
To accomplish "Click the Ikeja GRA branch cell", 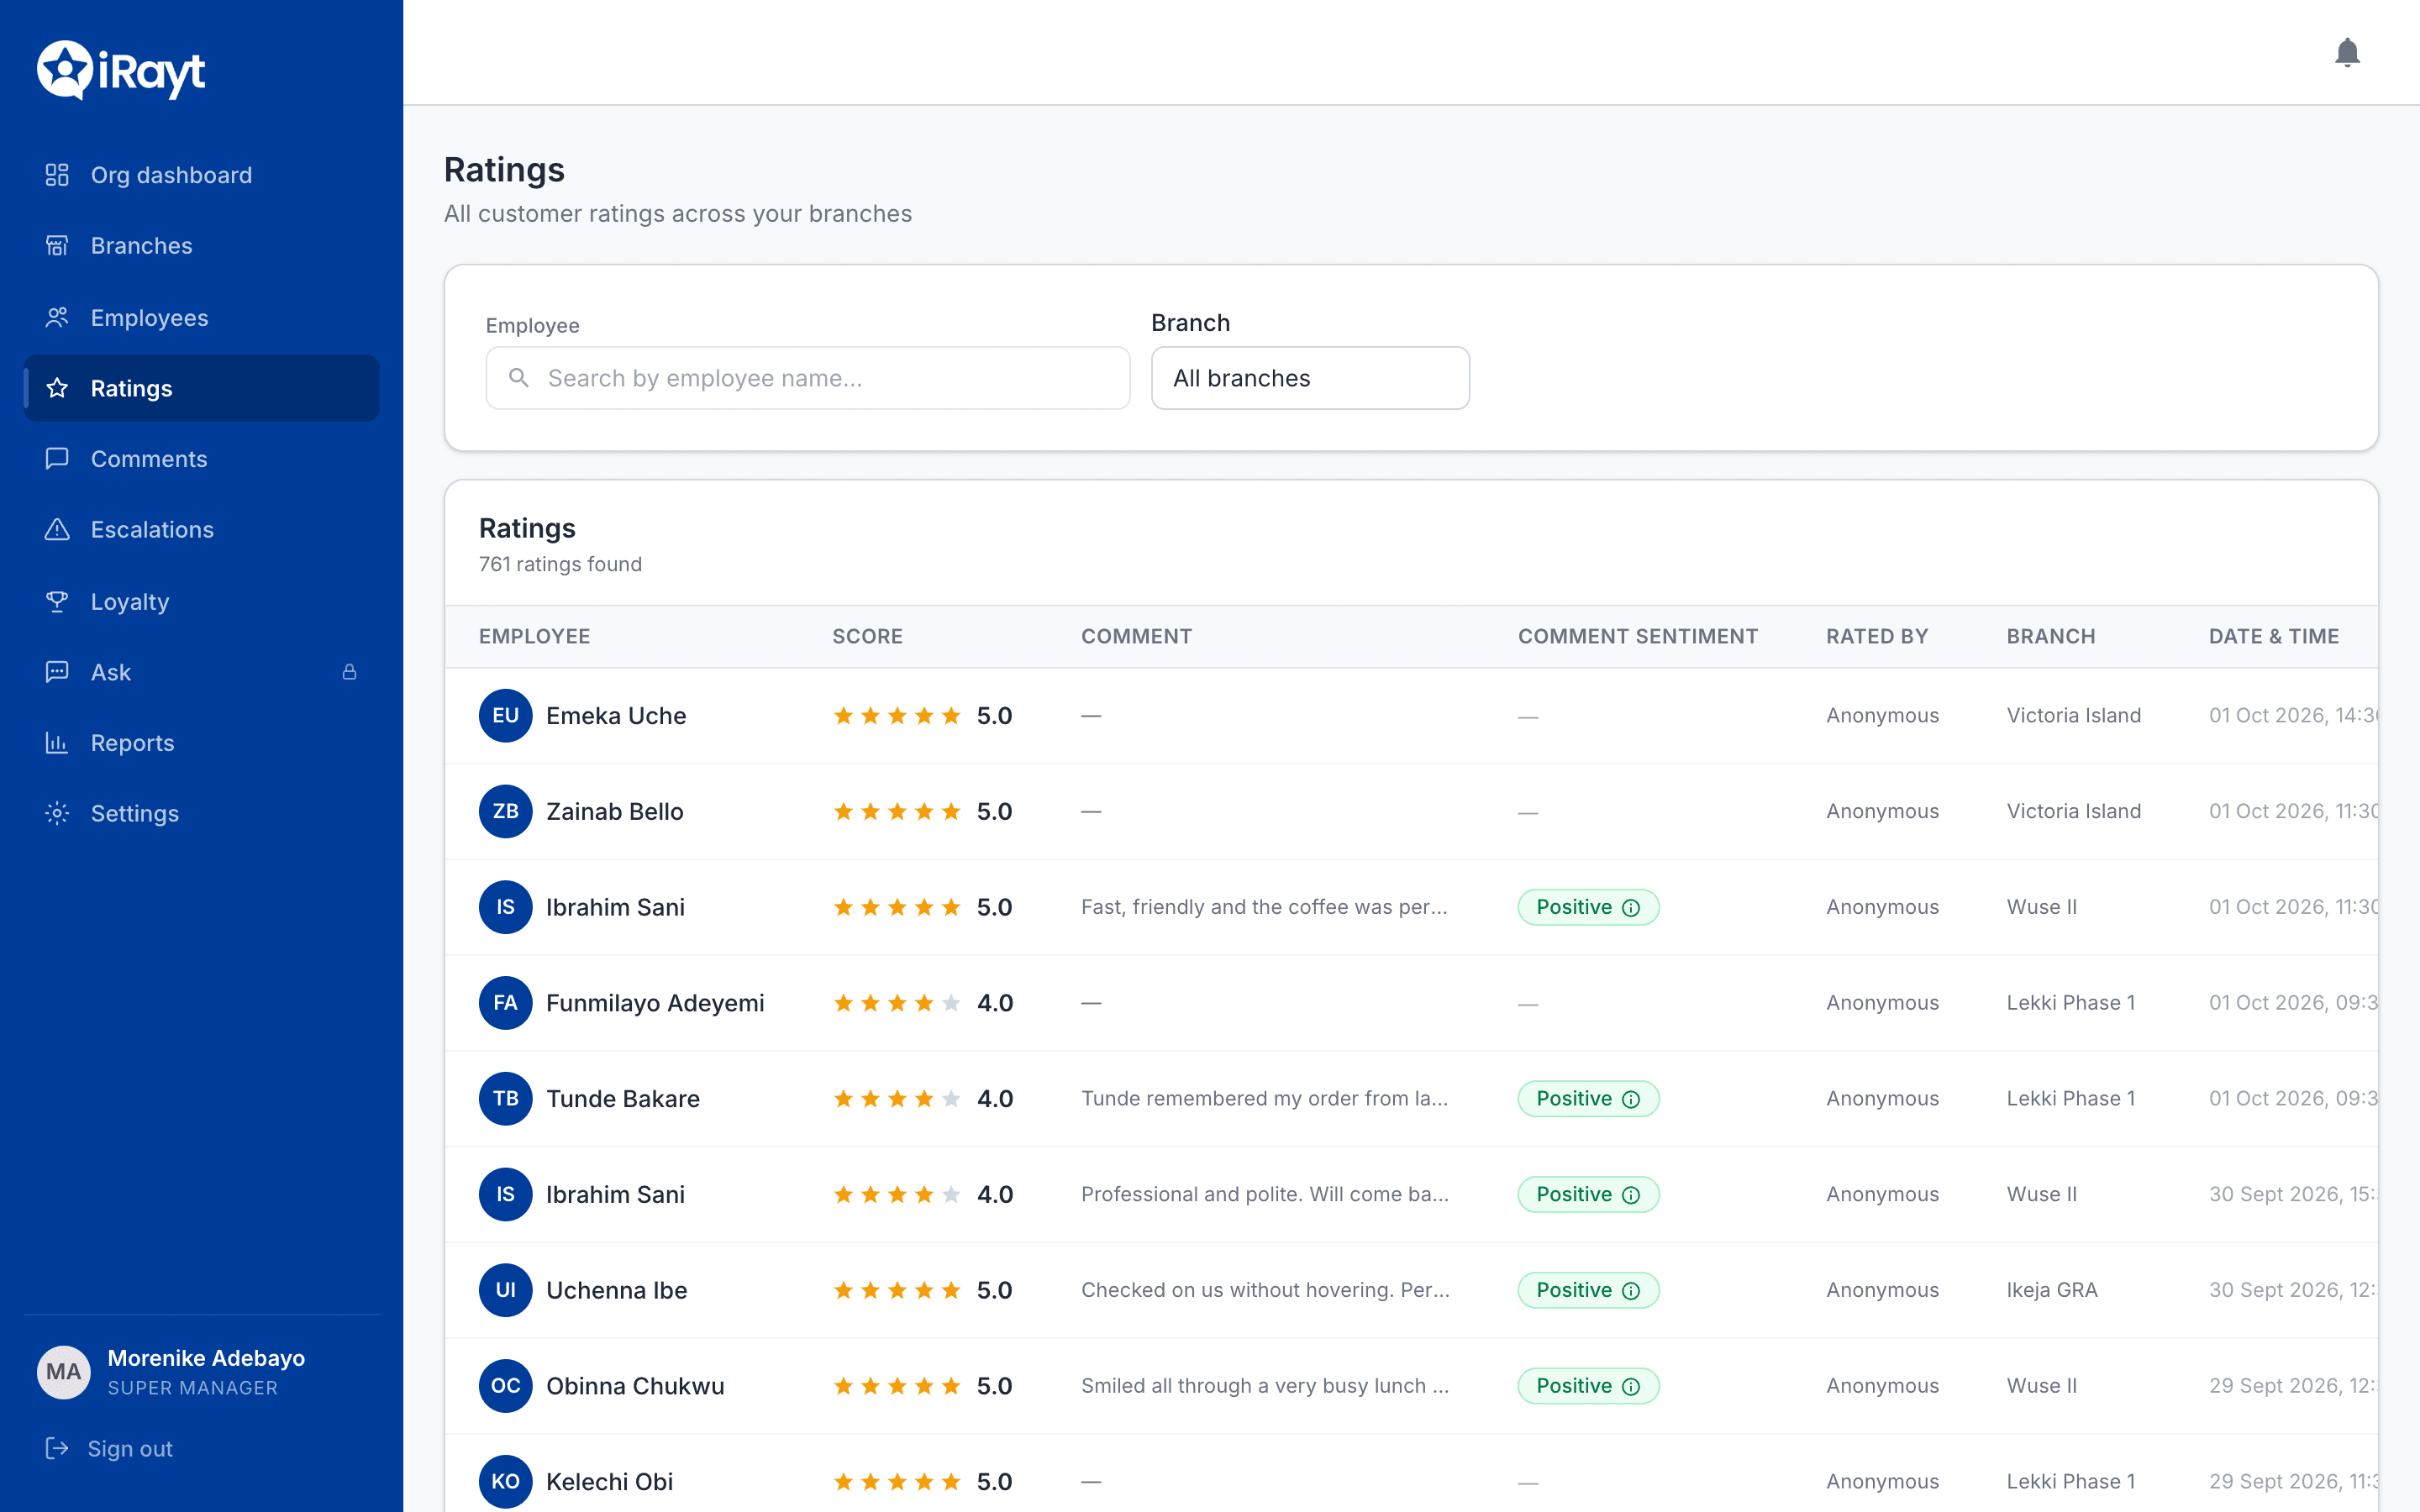I will click(x=2052, y=1291).
